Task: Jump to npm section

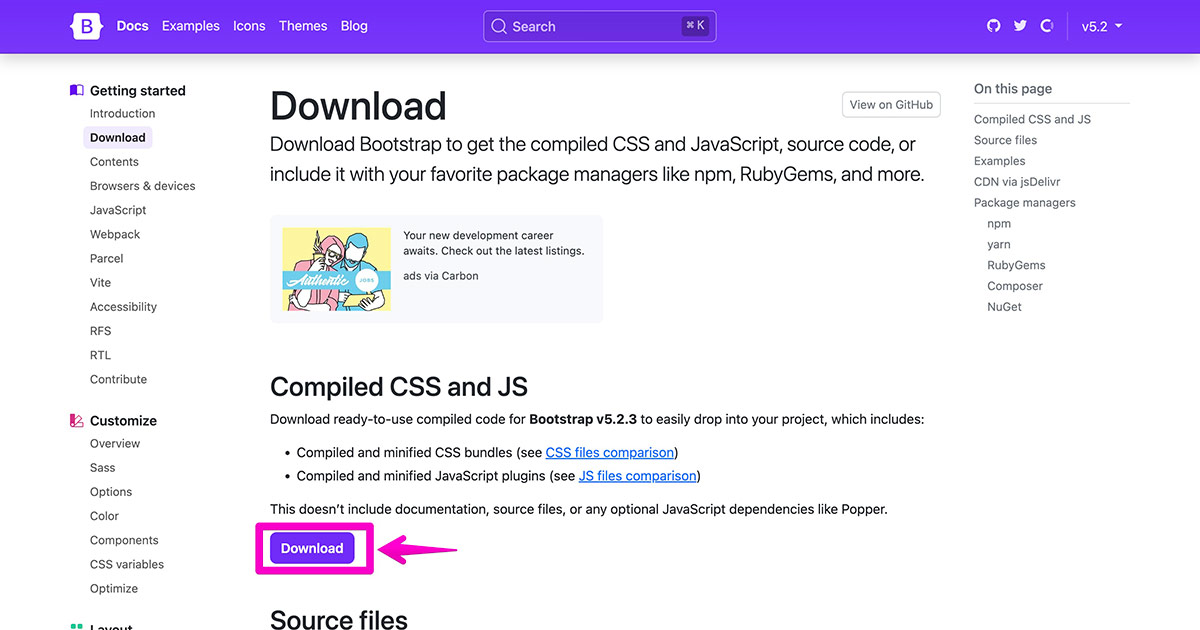Action: [x=999, y=224]
